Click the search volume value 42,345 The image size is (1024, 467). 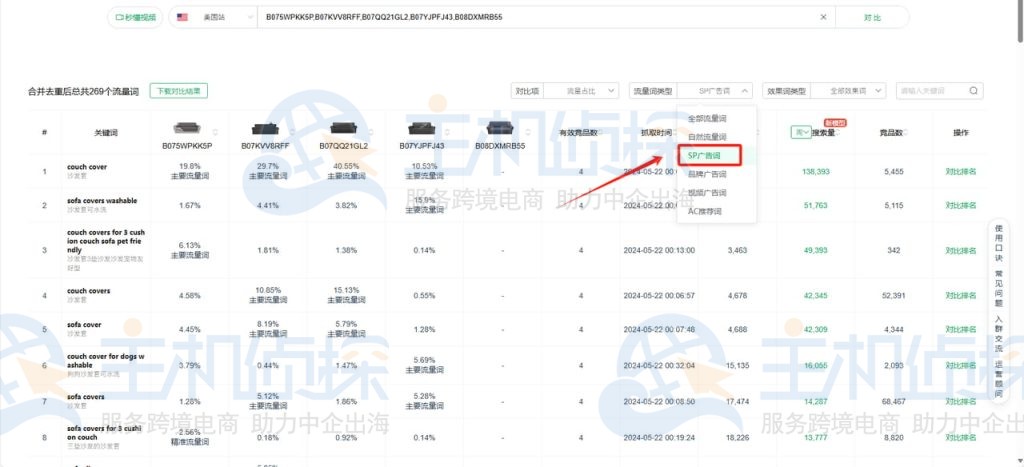(816, 296)
